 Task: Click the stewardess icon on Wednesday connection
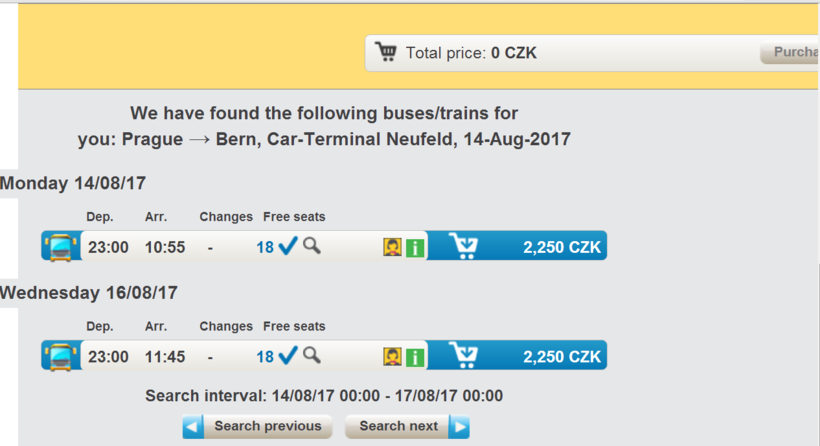coord(392,357)
